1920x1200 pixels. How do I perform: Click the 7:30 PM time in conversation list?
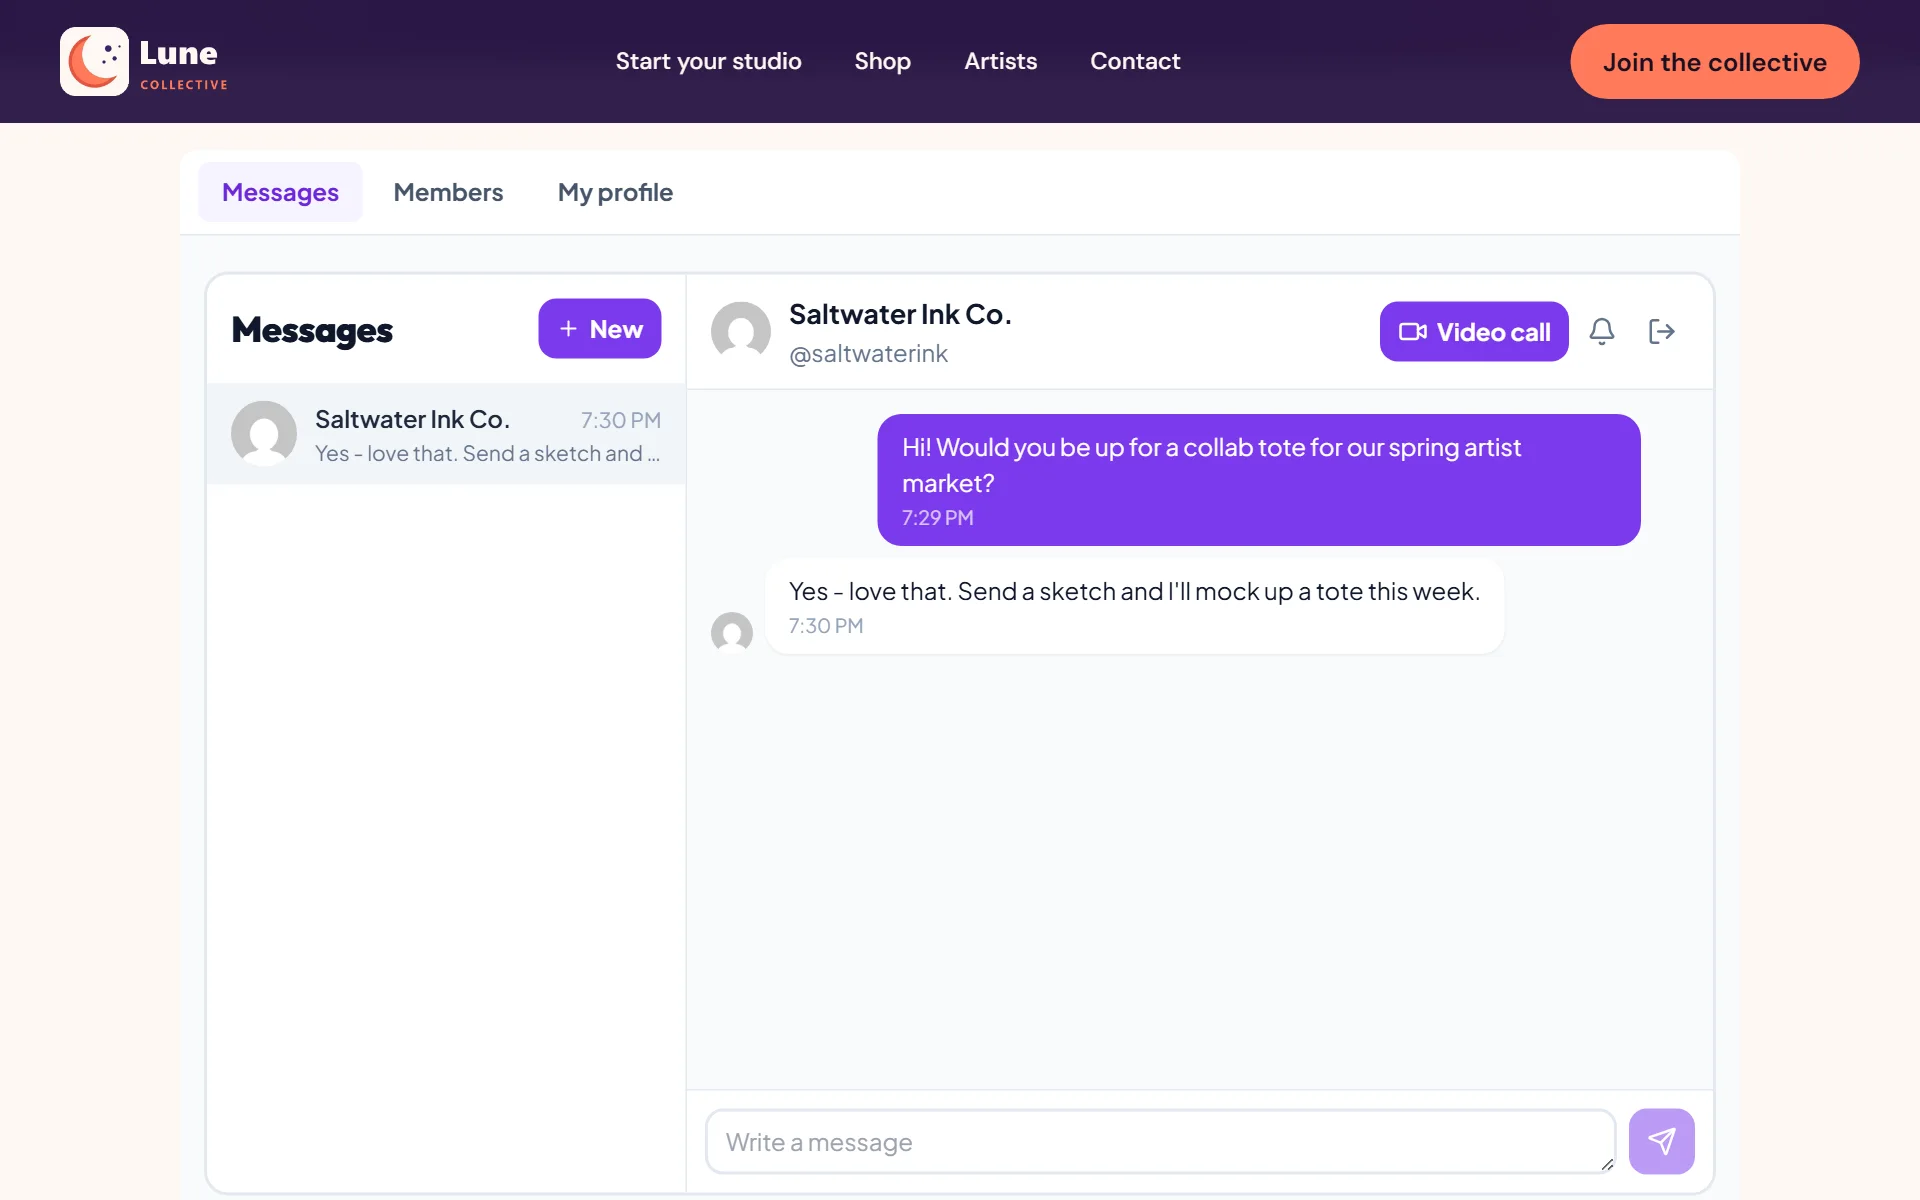point(621,420)
